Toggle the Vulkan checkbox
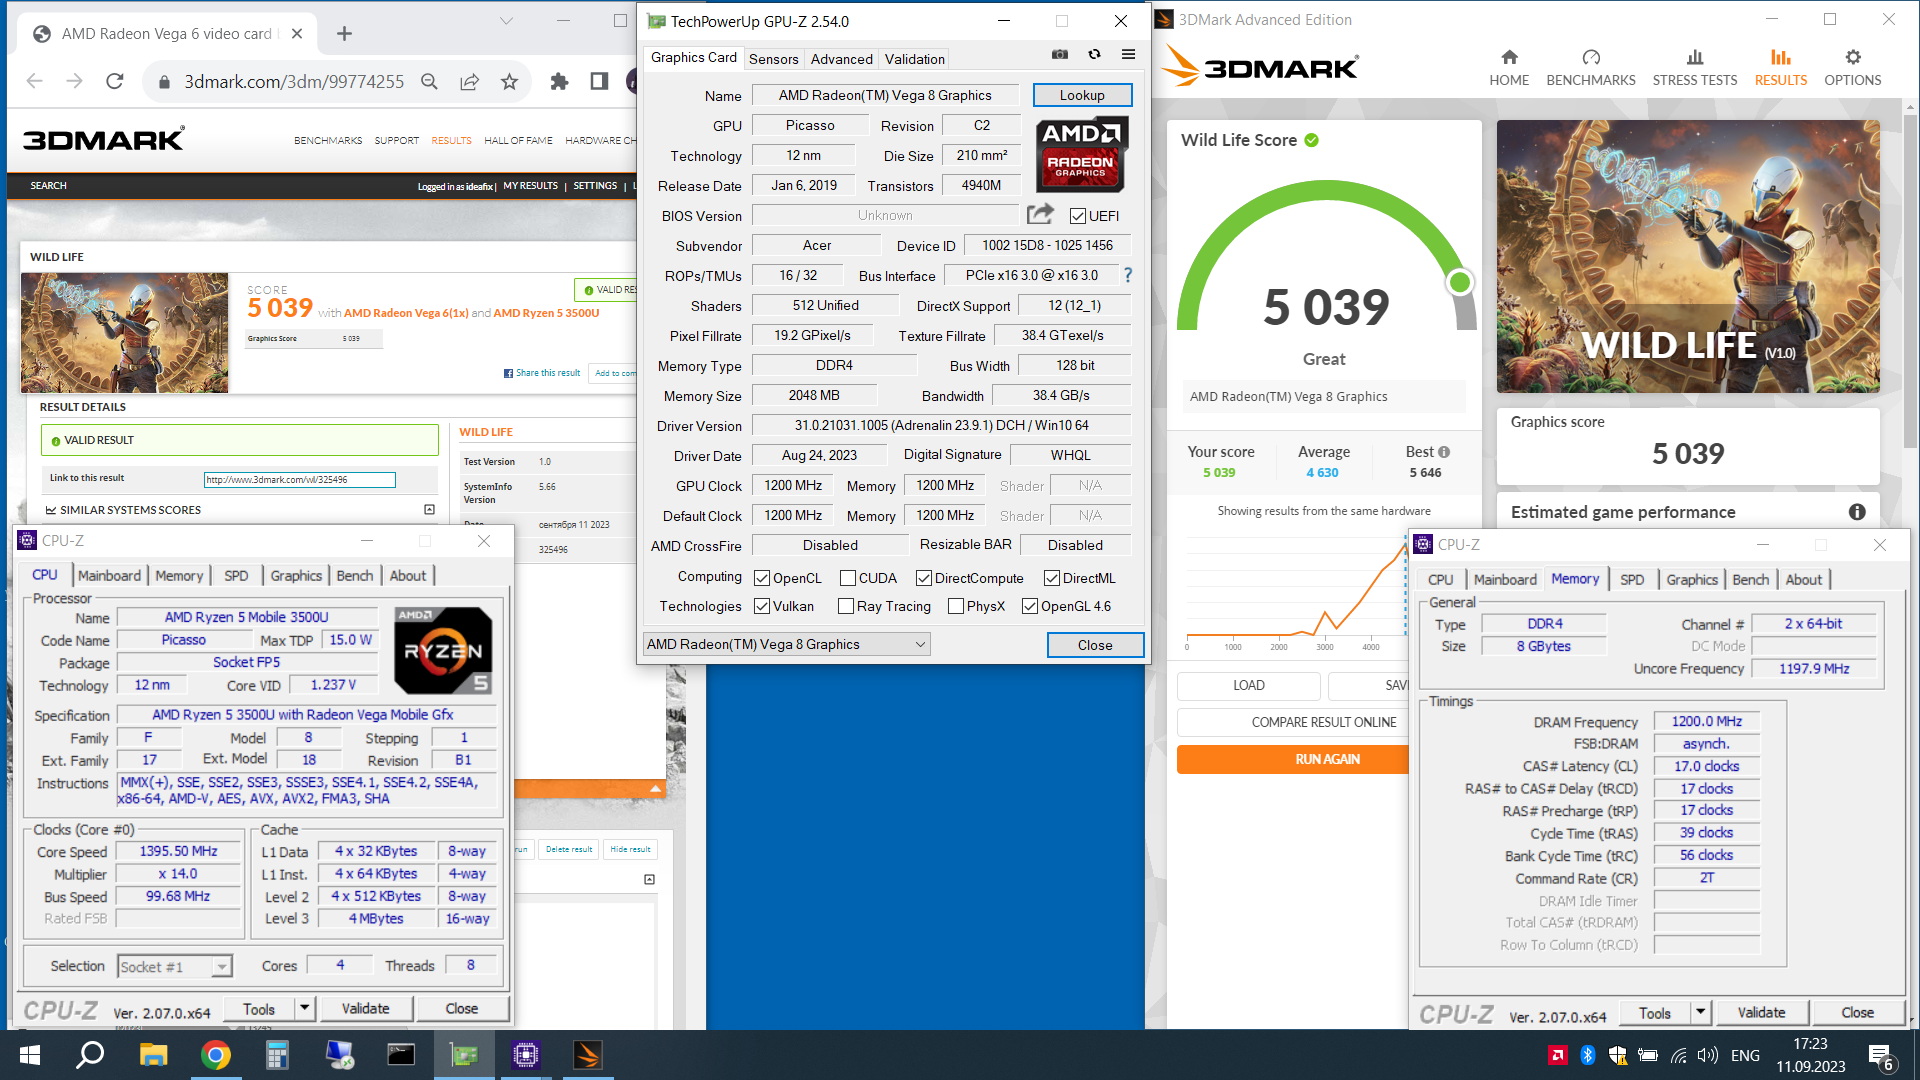This screenshot has width=1920, height=1080. 762,606
